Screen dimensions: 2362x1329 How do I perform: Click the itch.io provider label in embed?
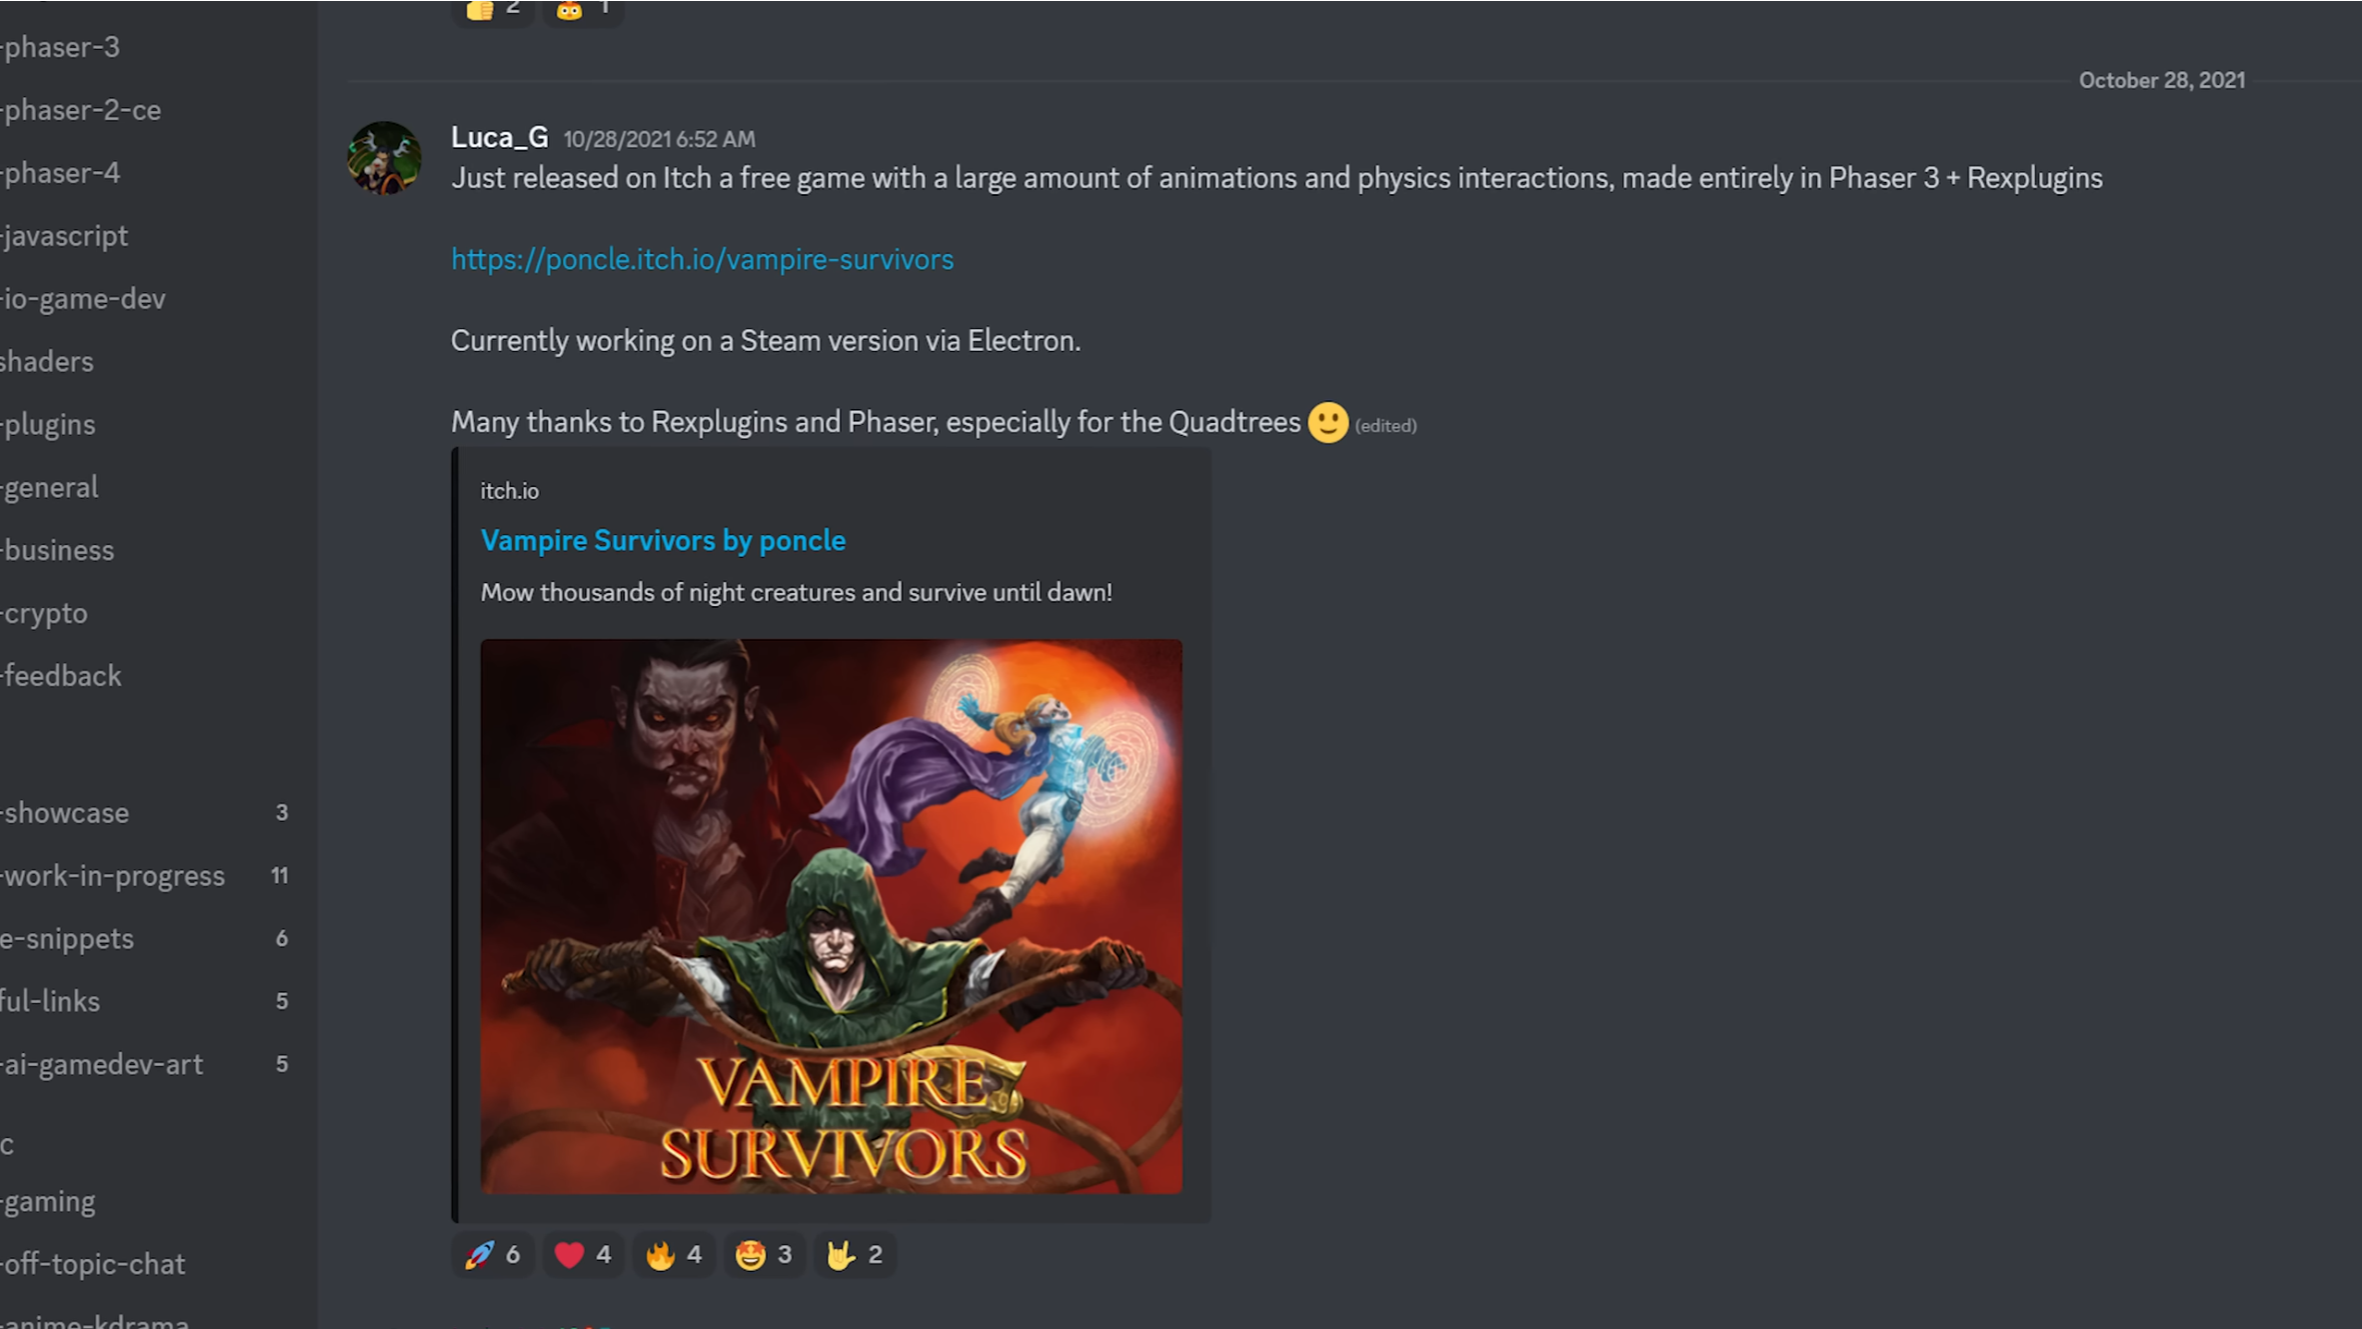(509, 491)
